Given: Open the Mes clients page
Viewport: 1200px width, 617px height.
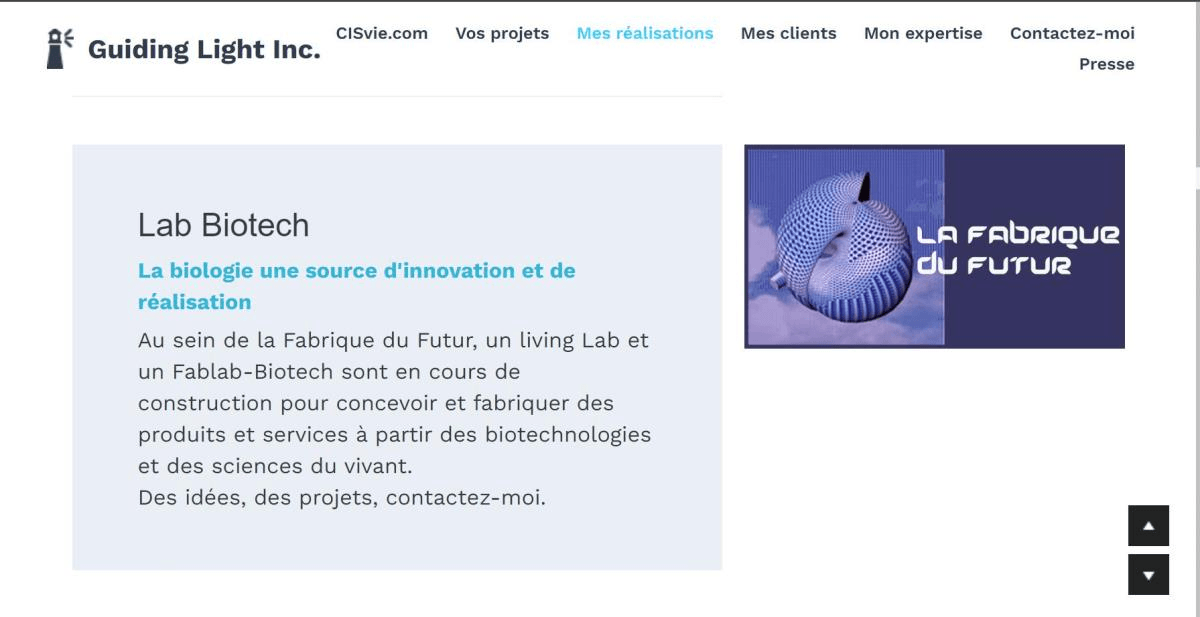Looking at the screenshot, I should 788,33.
